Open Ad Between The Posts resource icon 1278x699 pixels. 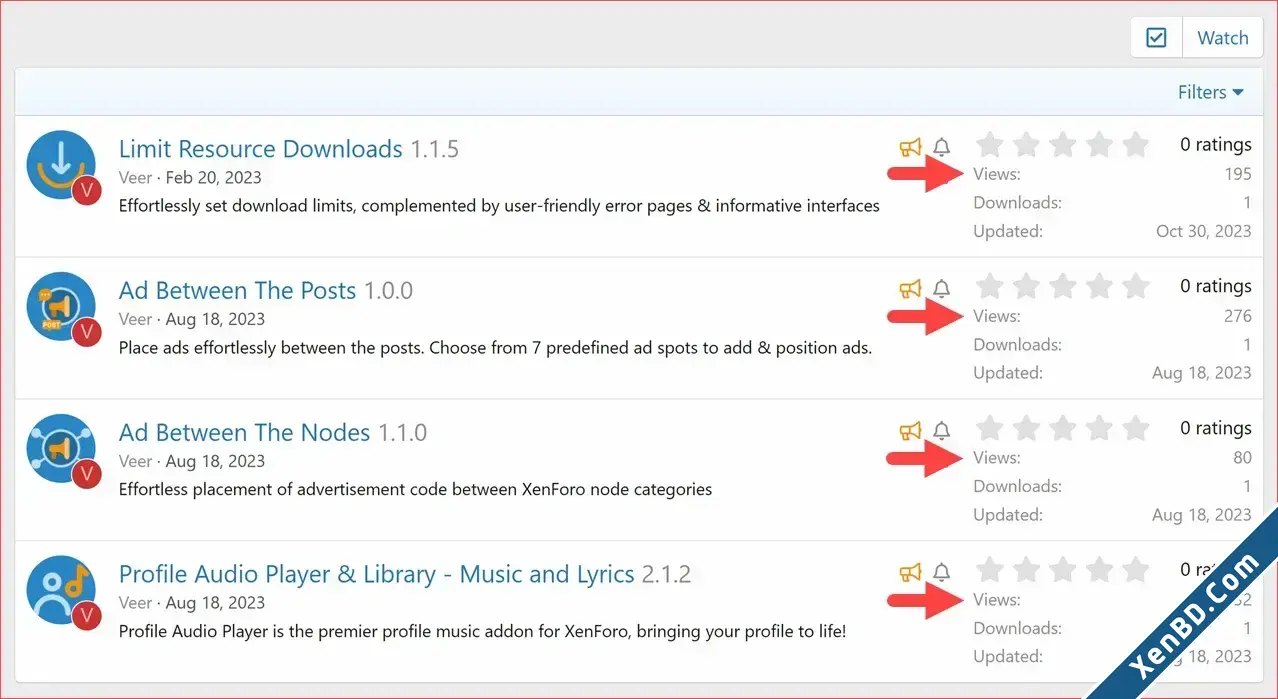pyautogui.click(x=61, y=307)
